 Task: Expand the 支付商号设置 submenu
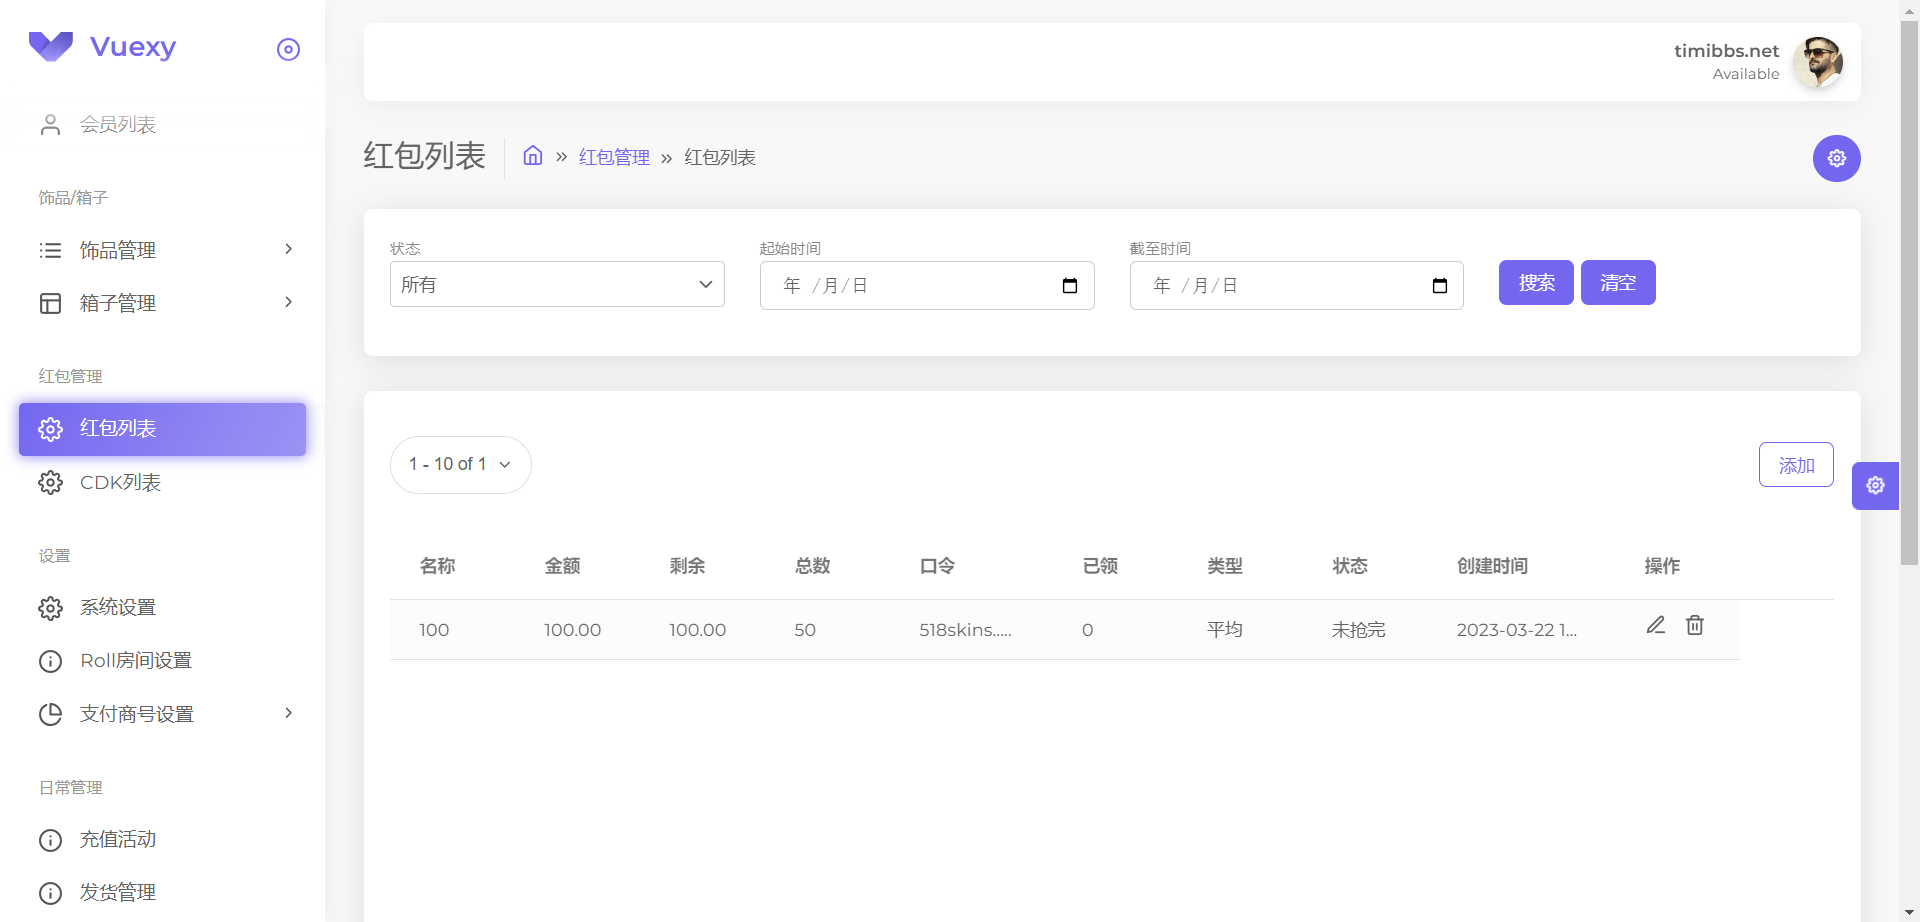pyautogui.click(x=288, y=713)
